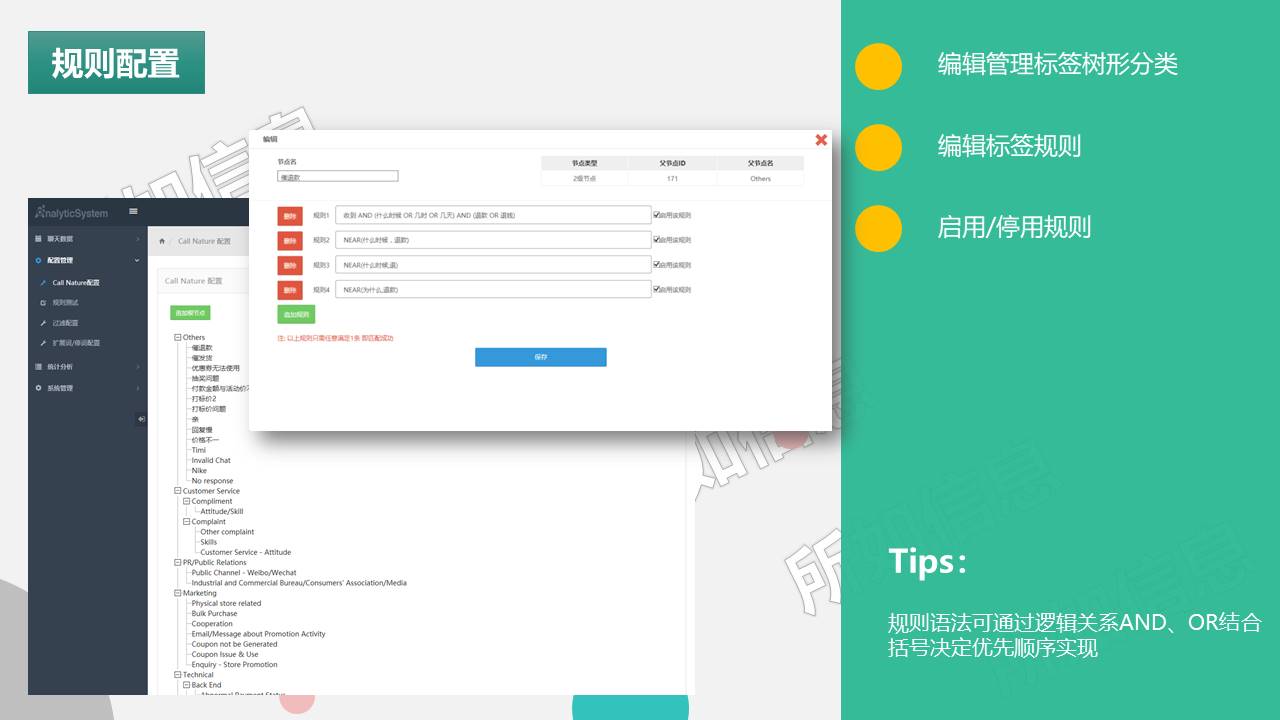
Task: Disable rule 4 using its checkbox
Action: [656, 289]
